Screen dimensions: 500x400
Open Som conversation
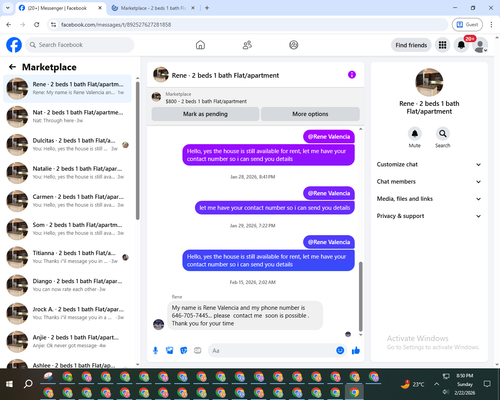click(x=68, y=229)
